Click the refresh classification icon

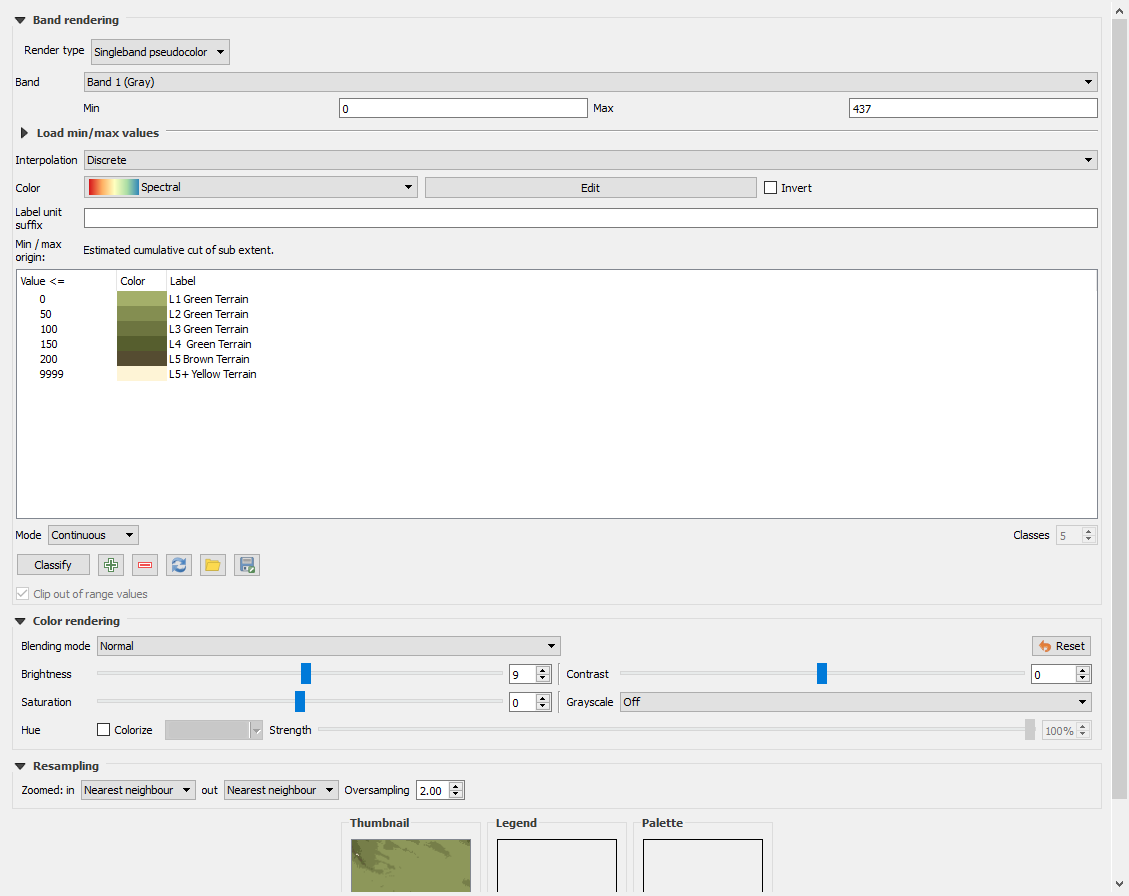click(178, 565)
